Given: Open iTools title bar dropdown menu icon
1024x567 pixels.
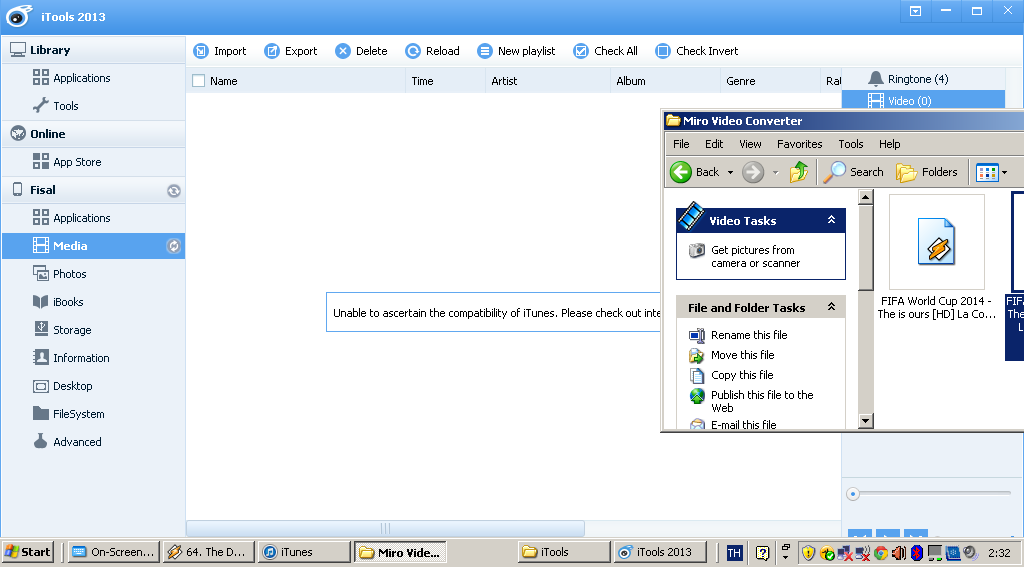Looking at the screenshot, I should pyautogui.click(x=916, y=11).
